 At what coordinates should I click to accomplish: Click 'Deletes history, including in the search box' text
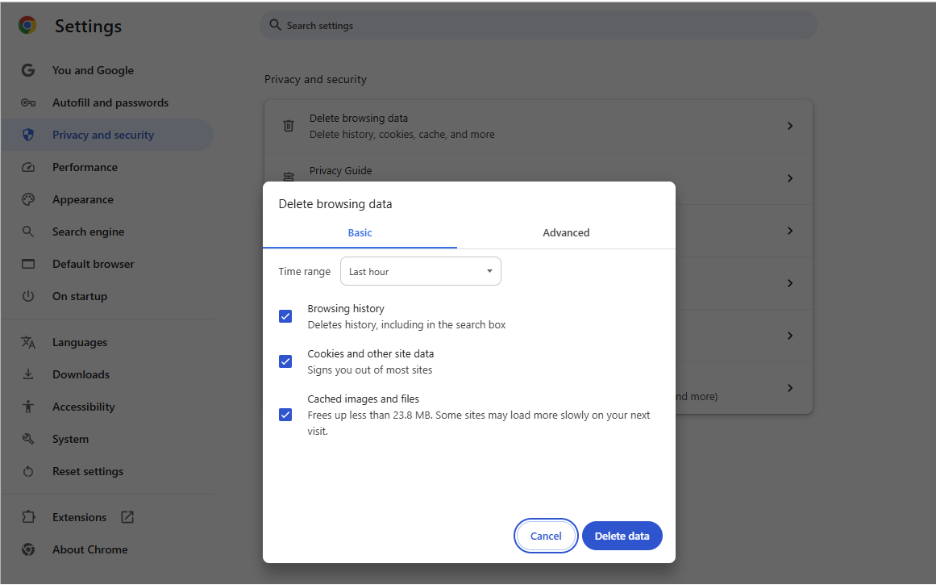(407, 325)
